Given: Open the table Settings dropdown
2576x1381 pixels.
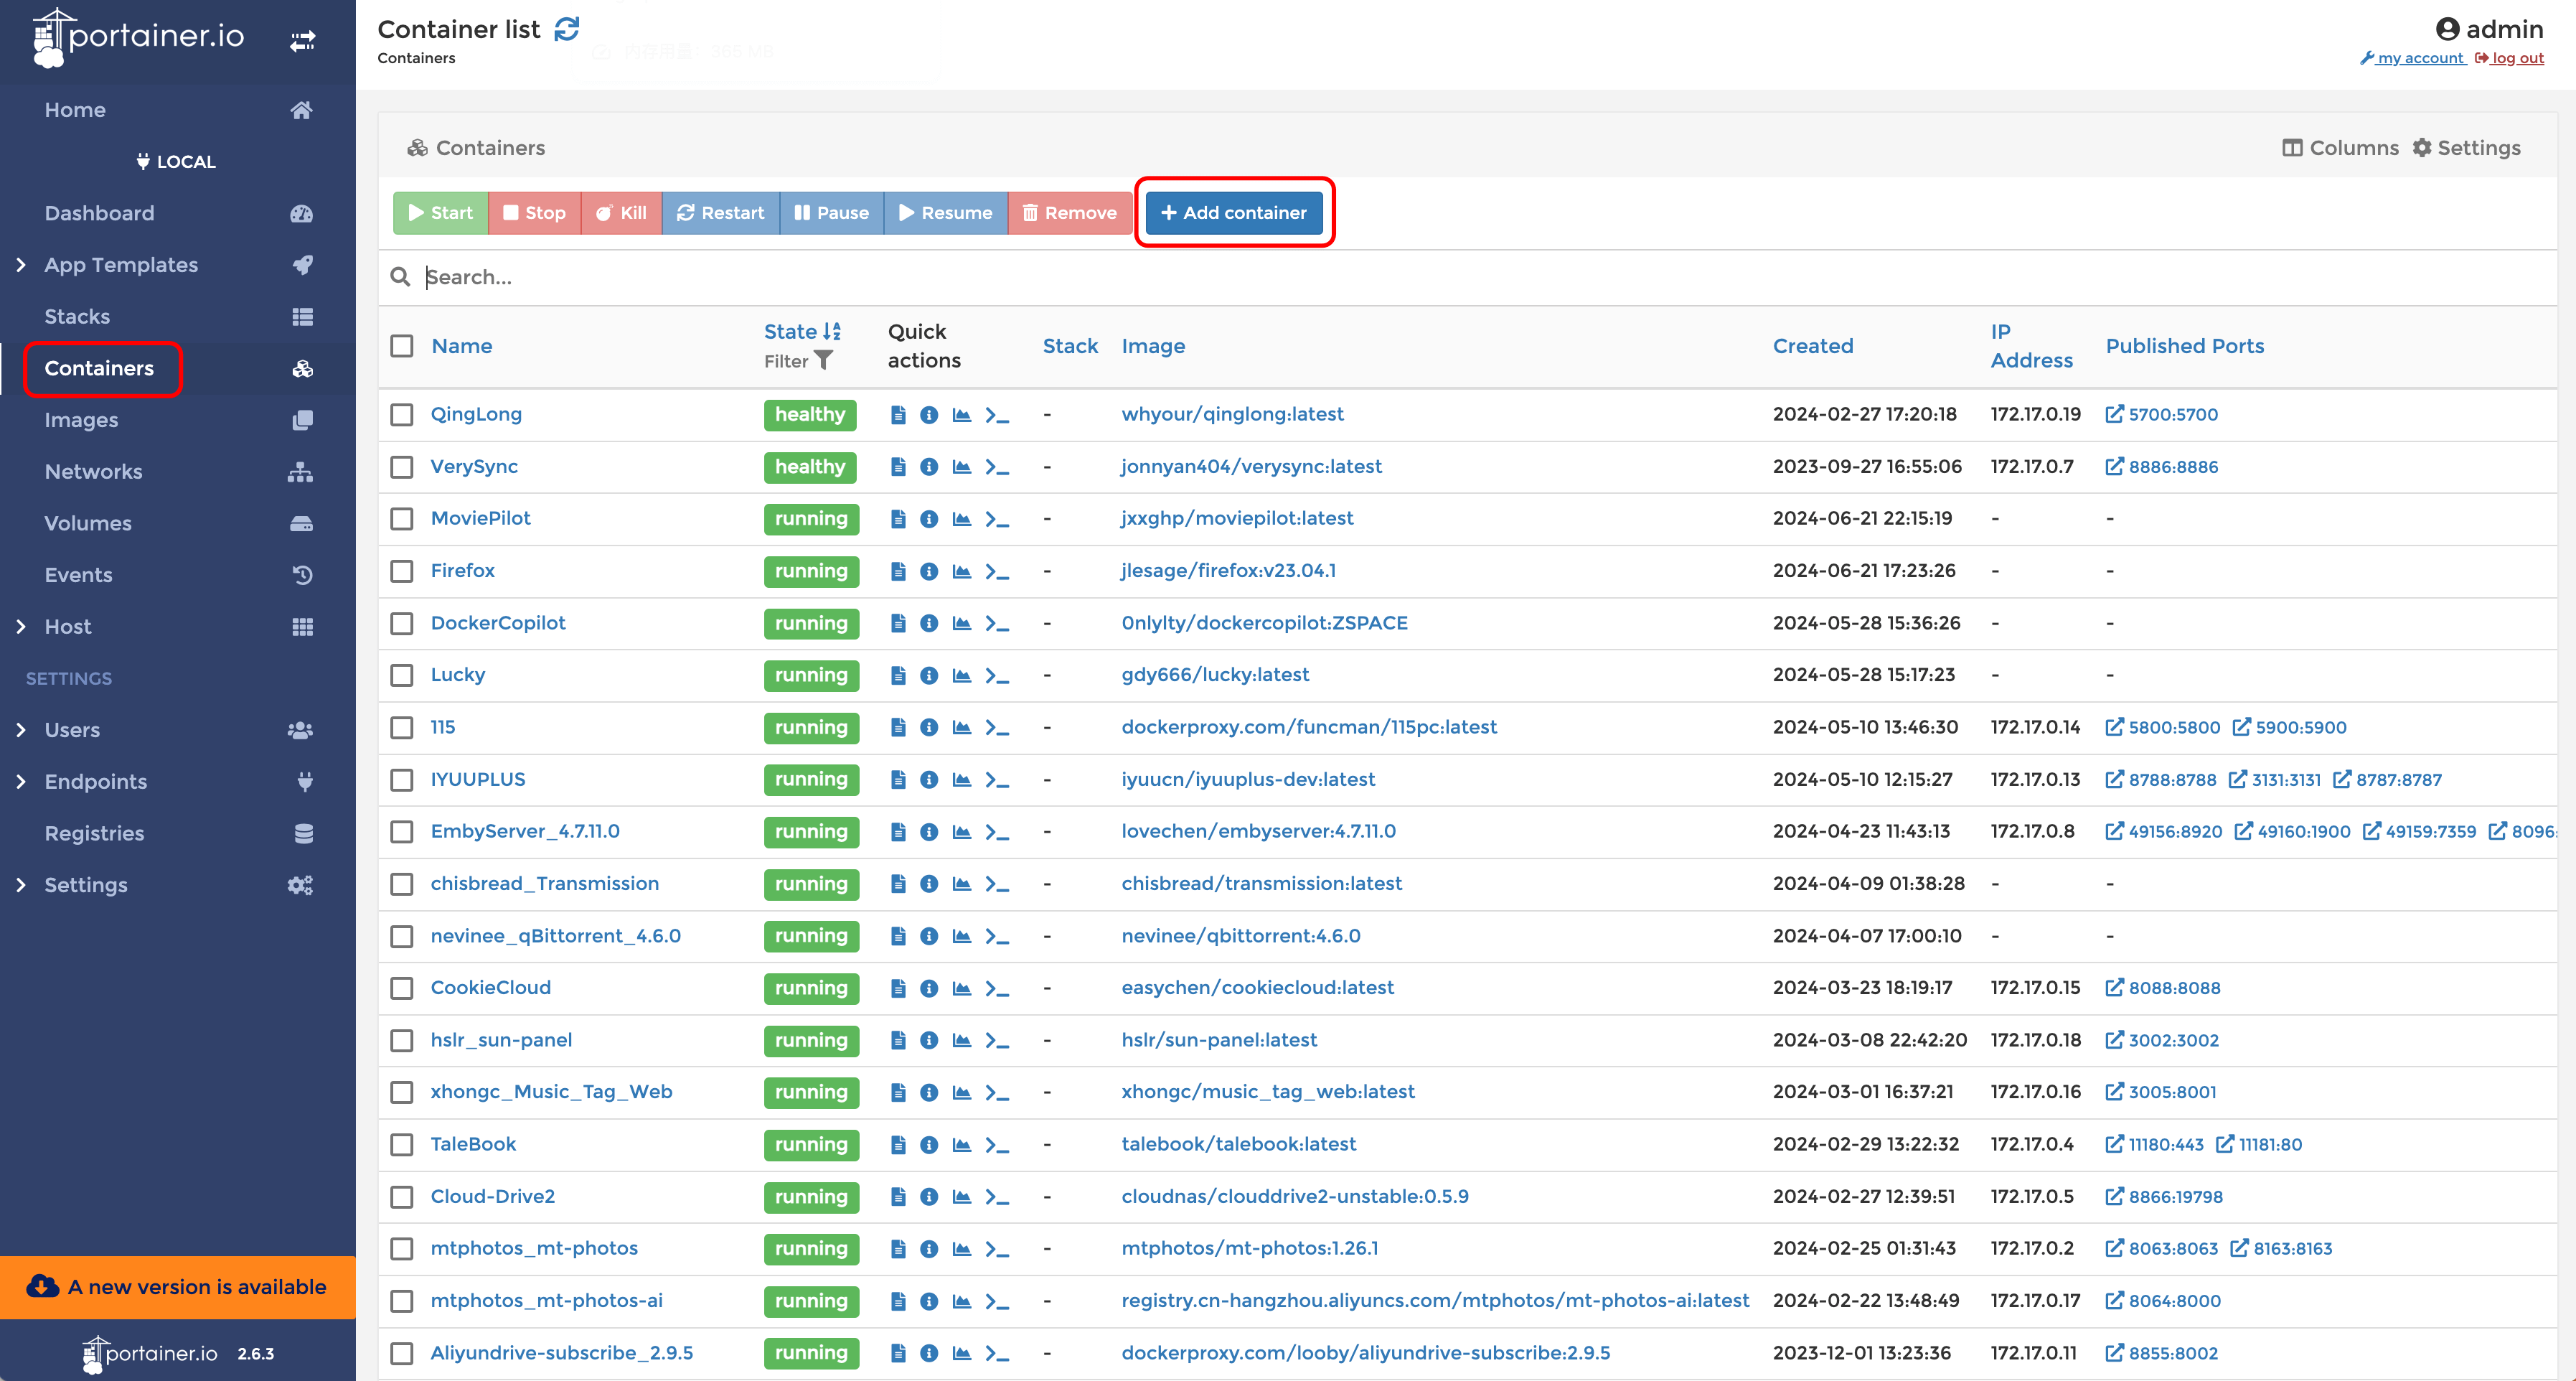Looking at the screenshot, I should 2466,148.
